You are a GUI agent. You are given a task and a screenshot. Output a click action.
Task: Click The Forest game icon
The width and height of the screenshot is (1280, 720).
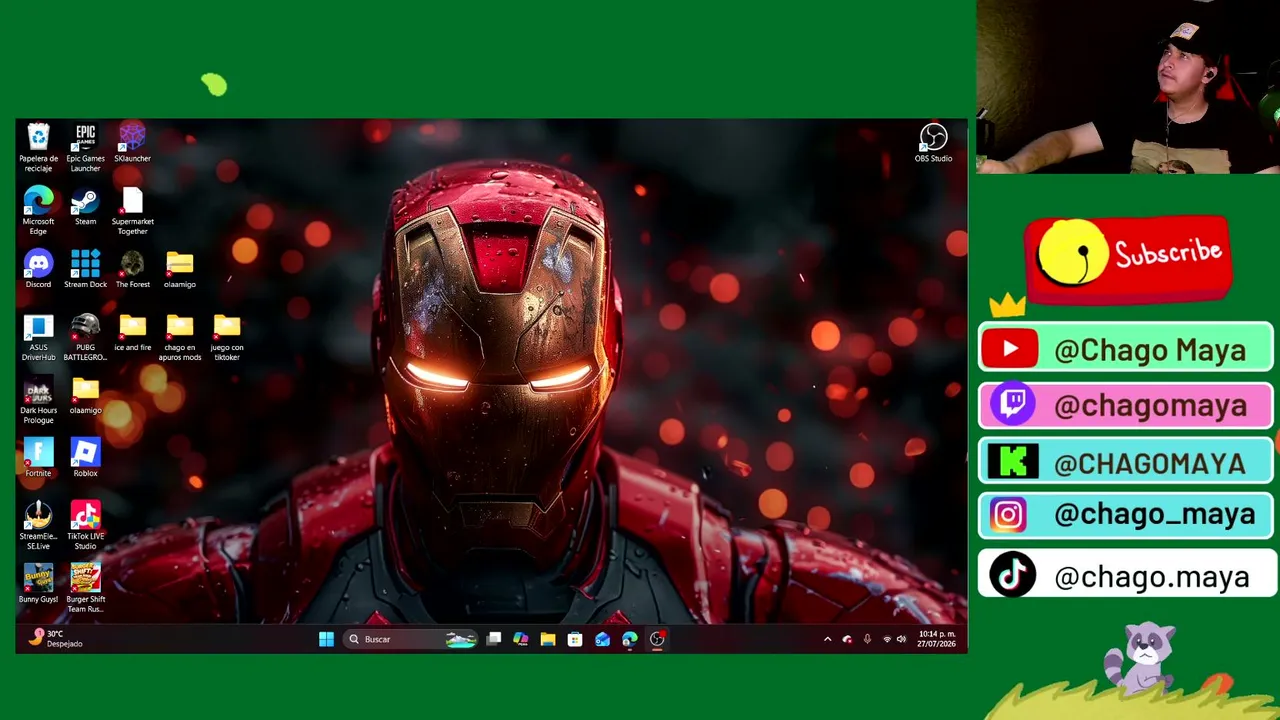point(132,269)
